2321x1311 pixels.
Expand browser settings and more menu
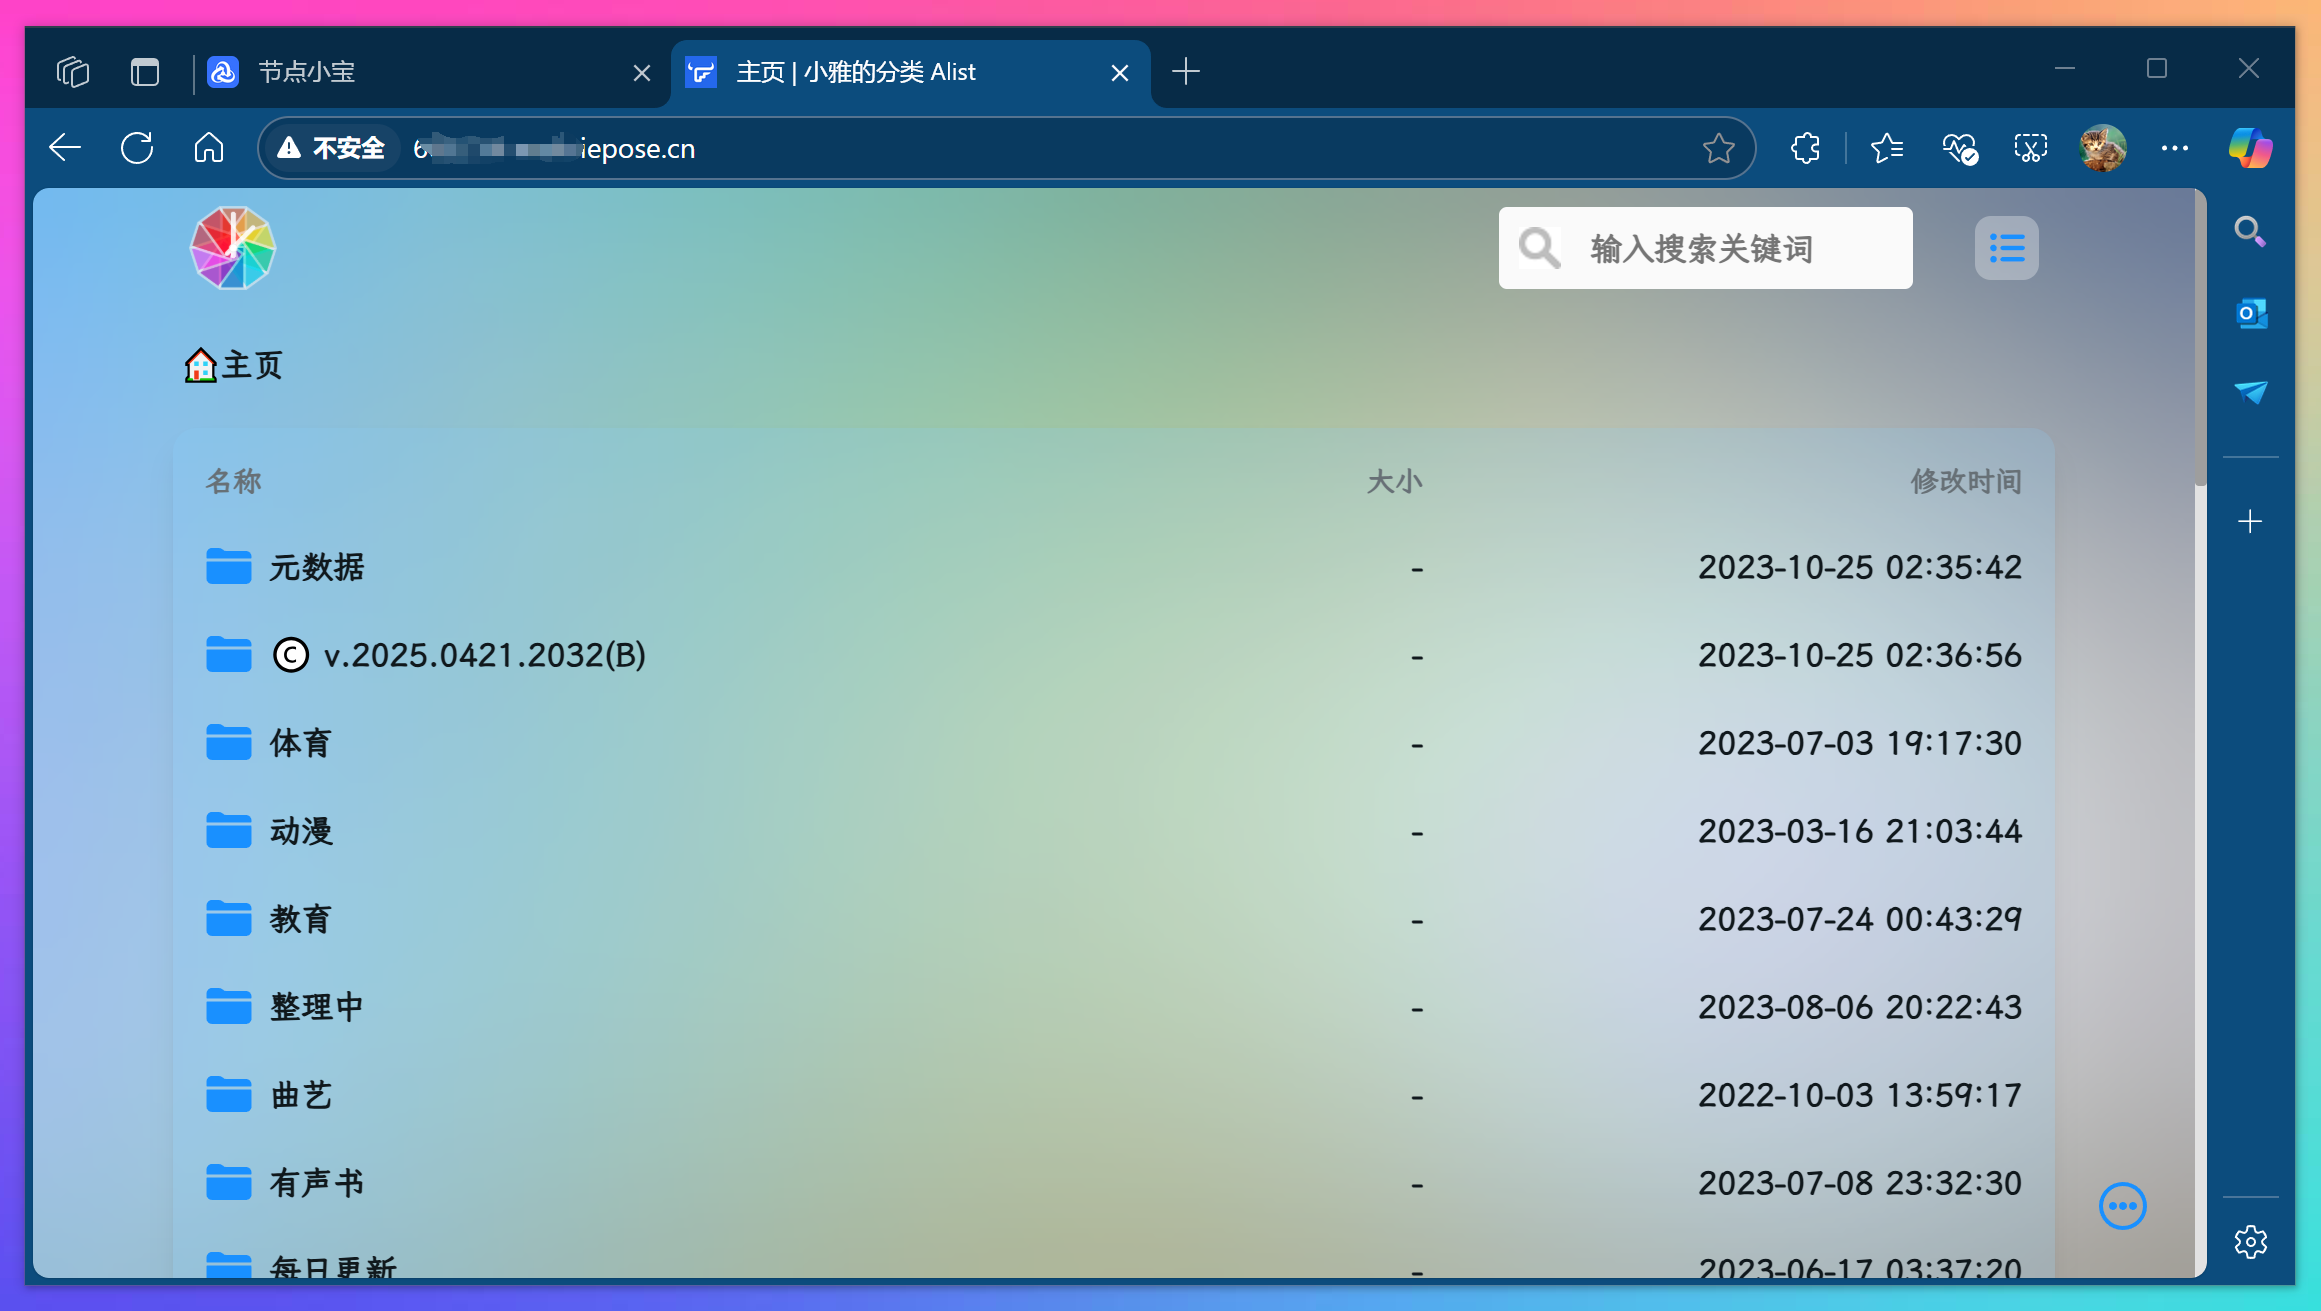point(2174,149)
